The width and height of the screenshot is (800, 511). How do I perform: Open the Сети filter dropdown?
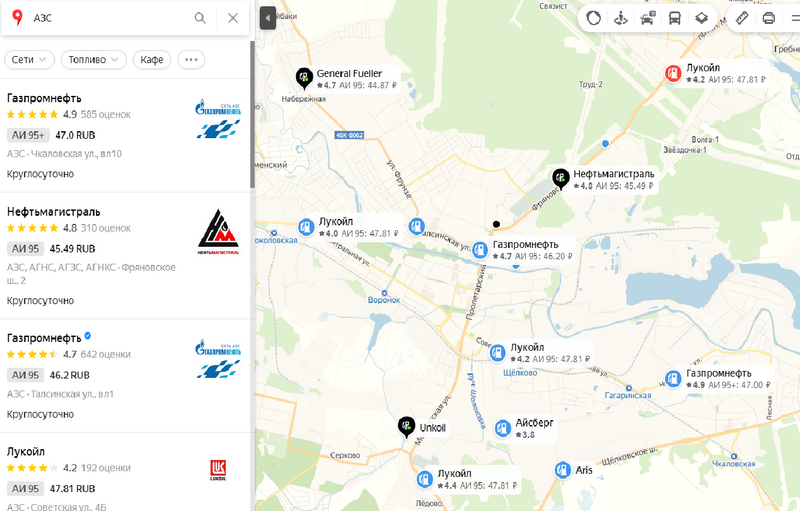tap(29, 60)
